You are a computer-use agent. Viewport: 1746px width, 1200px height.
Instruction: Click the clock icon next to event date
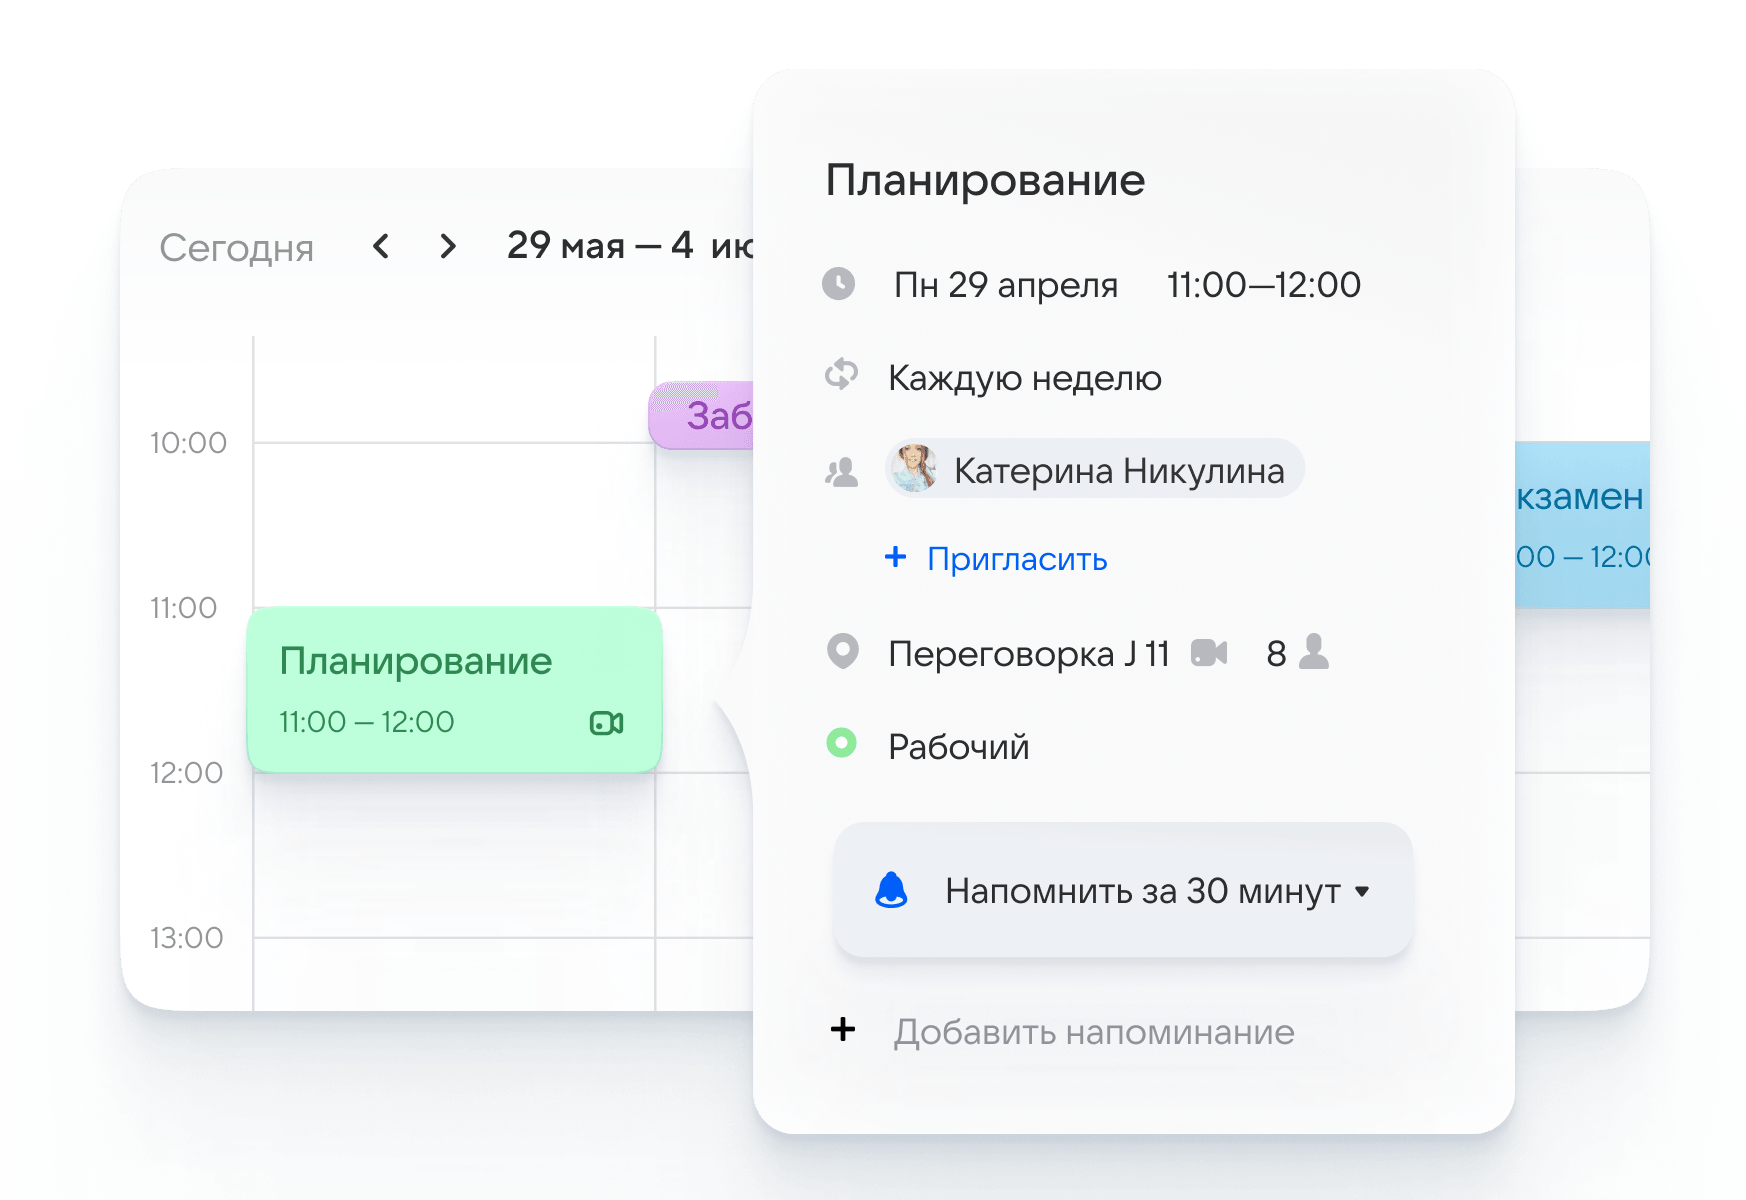point(840,284)
